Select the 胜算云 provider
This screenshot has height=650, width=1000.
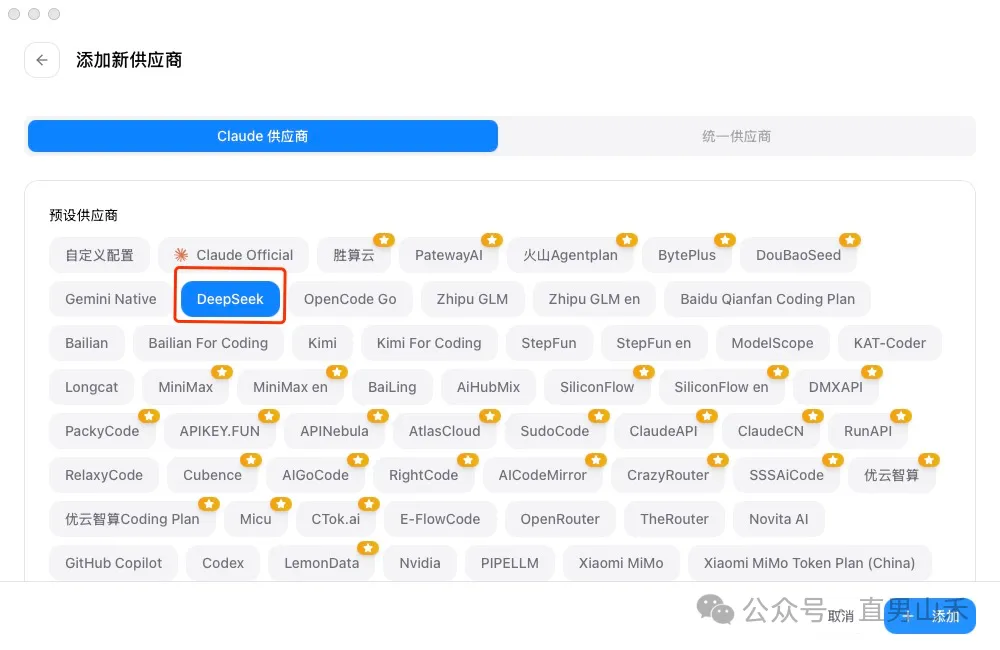[x=354, y=255]
